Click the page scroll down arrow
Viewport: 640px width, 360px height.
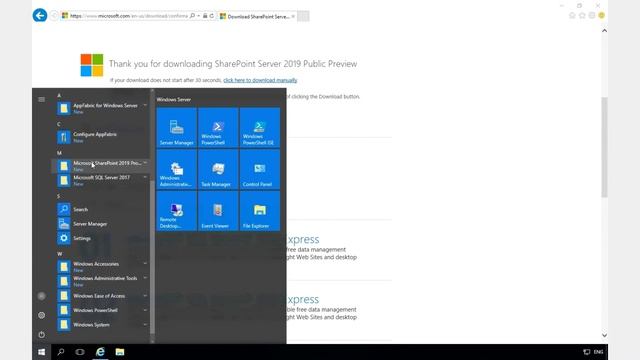pos(604,335)
